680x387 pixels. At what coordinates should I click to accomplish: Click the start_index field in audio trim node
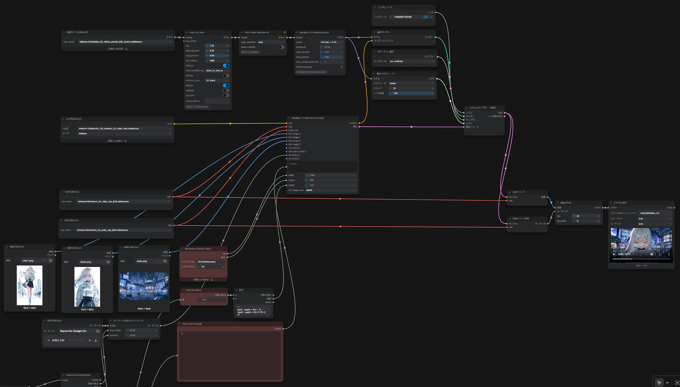(142, 330)
